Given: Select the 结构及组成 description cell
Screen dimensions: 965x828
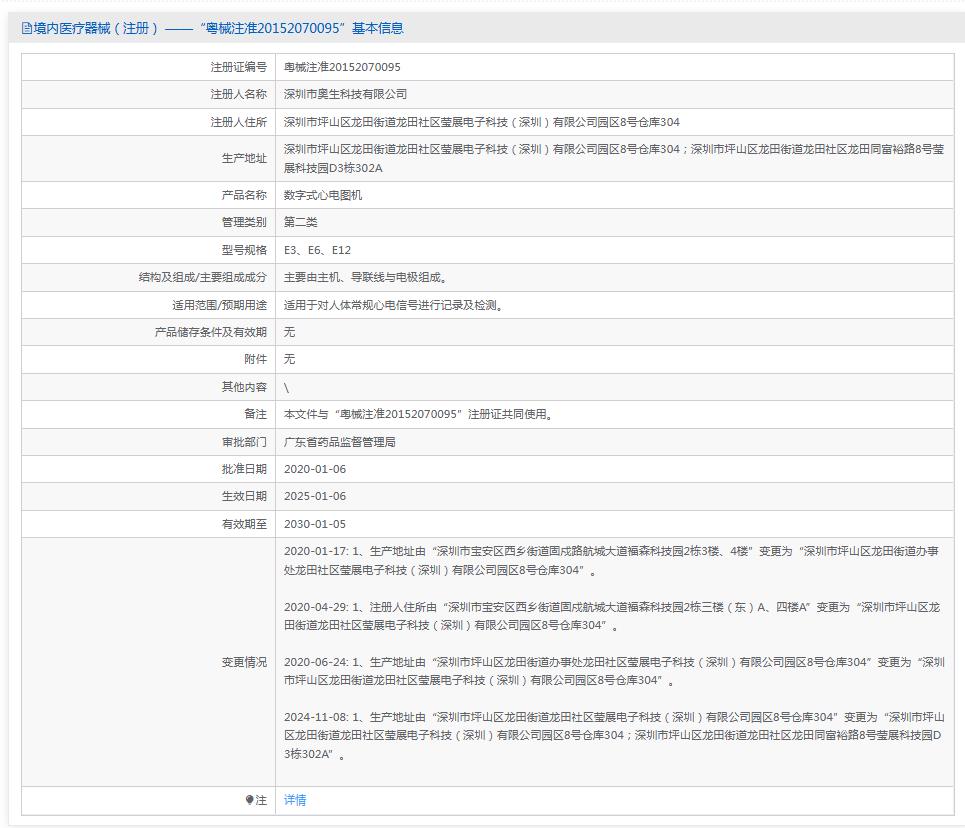Looking at the screenshot, I should (350, 277).
